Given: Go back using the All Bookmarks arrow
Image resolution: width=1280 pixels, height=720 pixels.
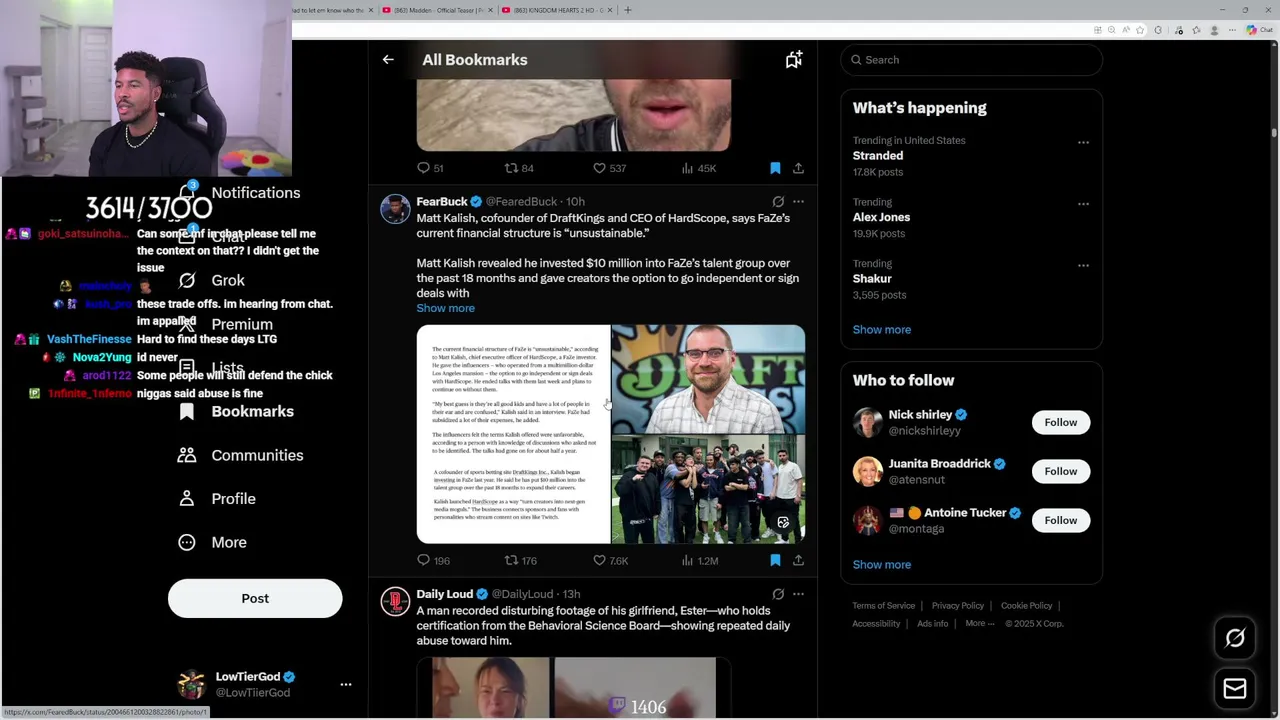Looking at the screenshot, I should pyautogui.click(x=388, y=60).
